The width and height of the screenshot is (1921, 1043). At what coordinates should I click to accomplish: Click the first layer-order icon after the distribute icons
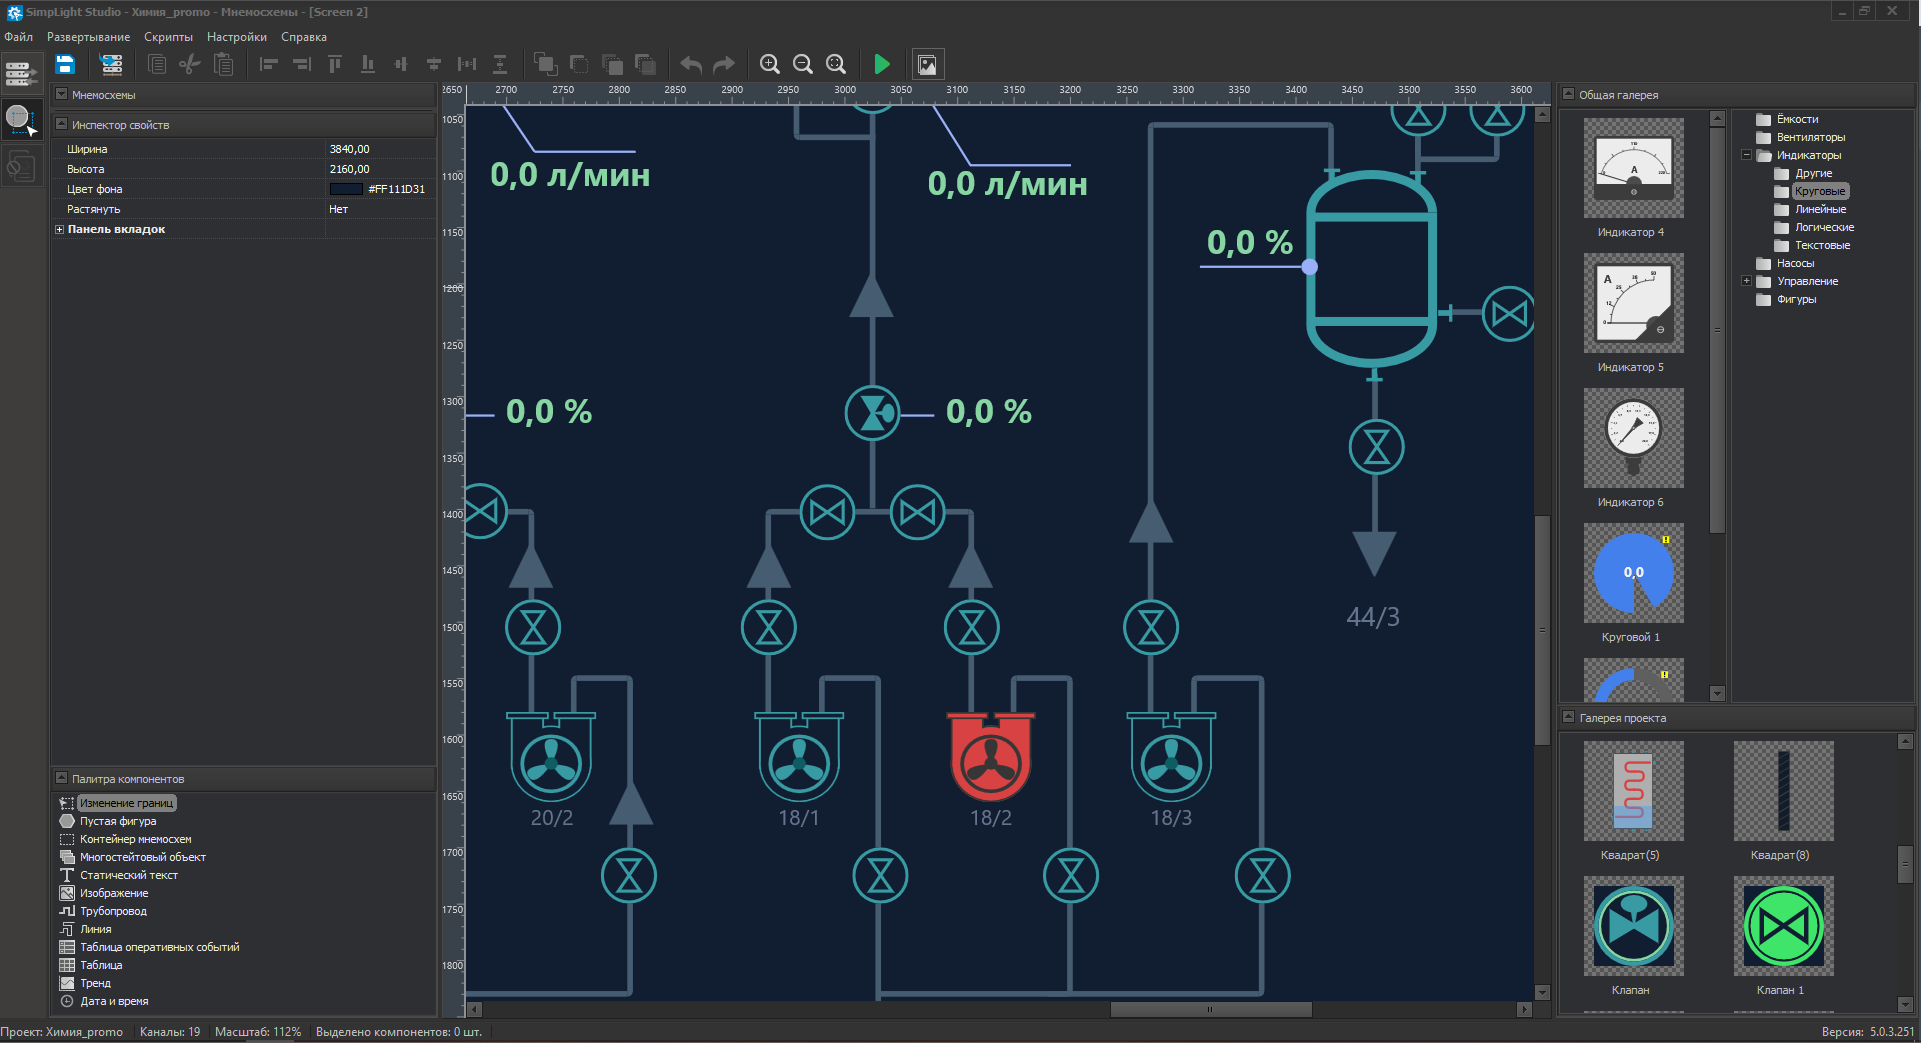pyautogui.click(x=546, y=65)
